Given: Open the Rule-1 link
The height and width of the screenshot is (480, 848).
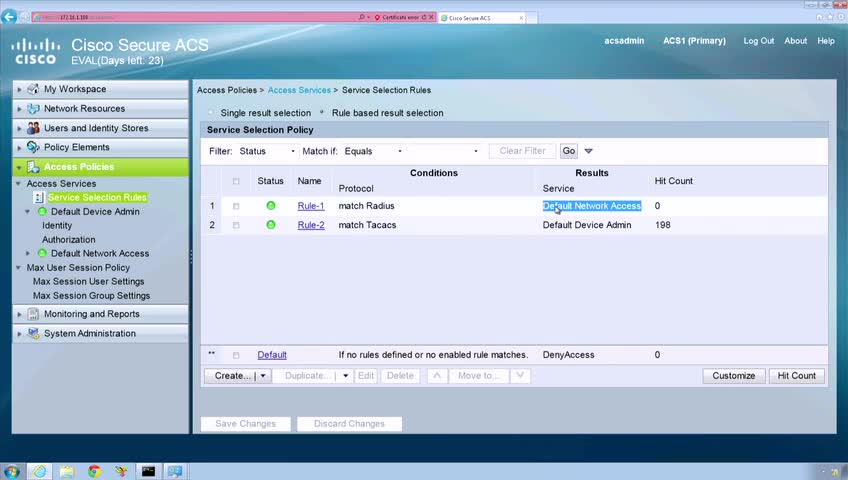Looking at the screenshot, I should pos(311,206).
